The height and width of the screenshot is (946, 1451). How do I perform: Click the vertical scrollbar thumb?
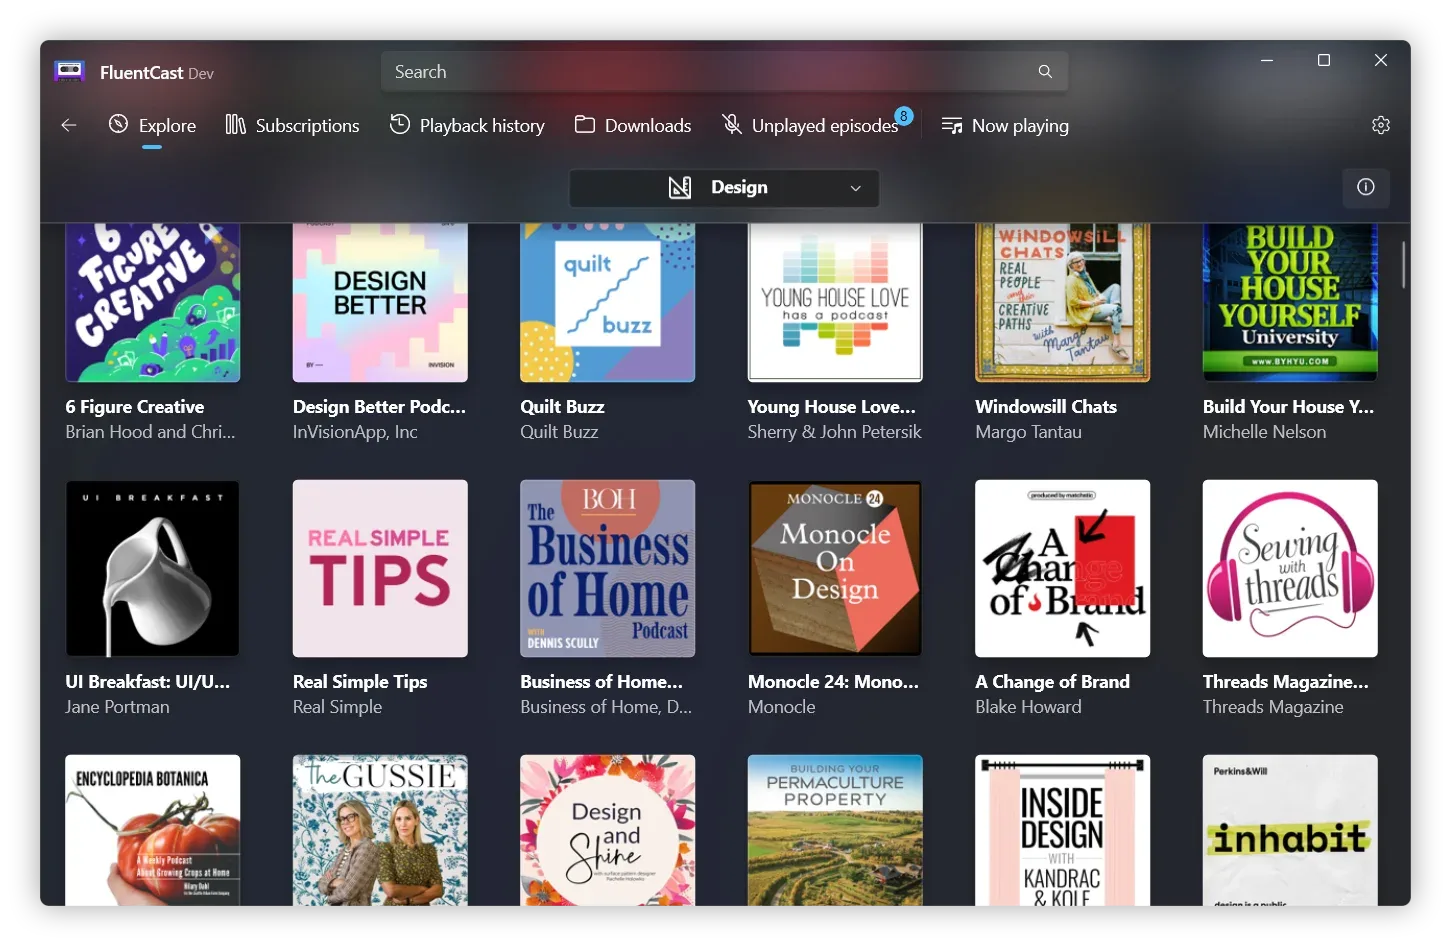[x=1403, y=264]
